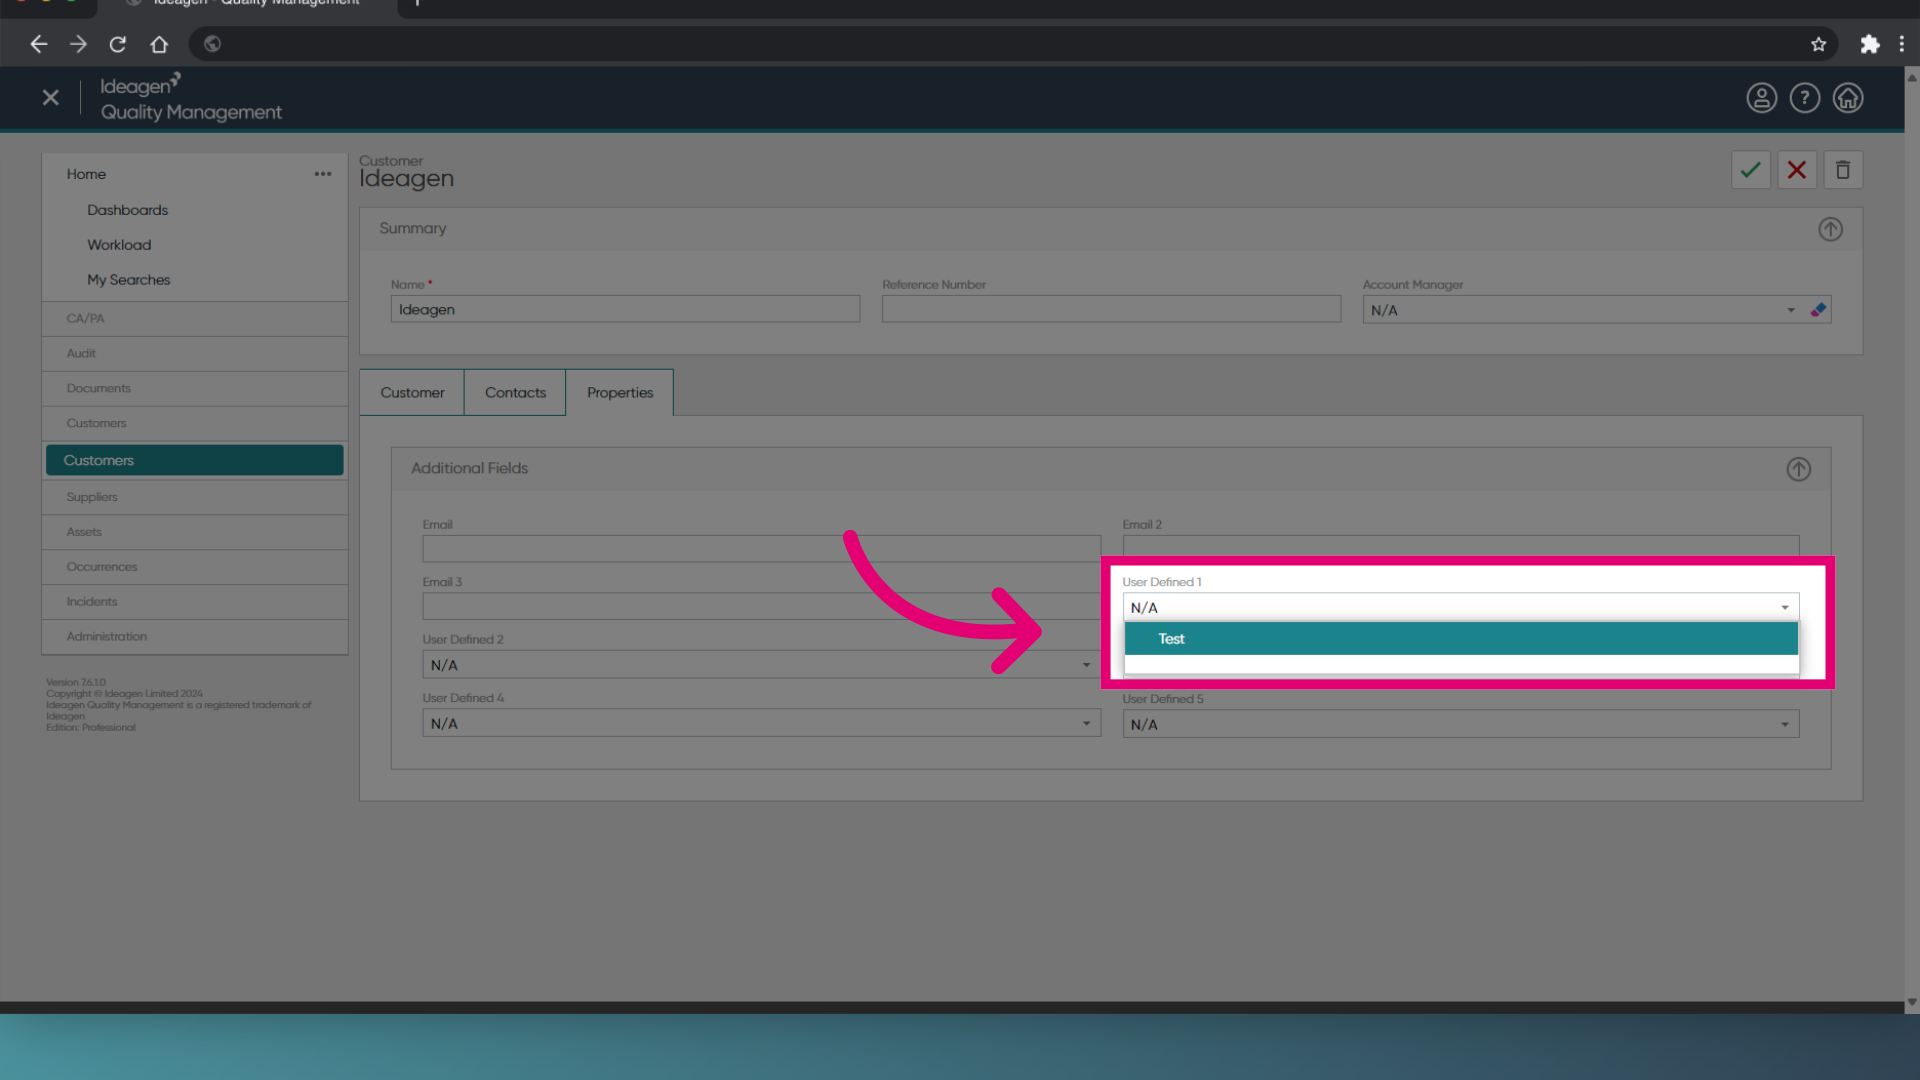Bookmark page with star icon

(1818, 44)
